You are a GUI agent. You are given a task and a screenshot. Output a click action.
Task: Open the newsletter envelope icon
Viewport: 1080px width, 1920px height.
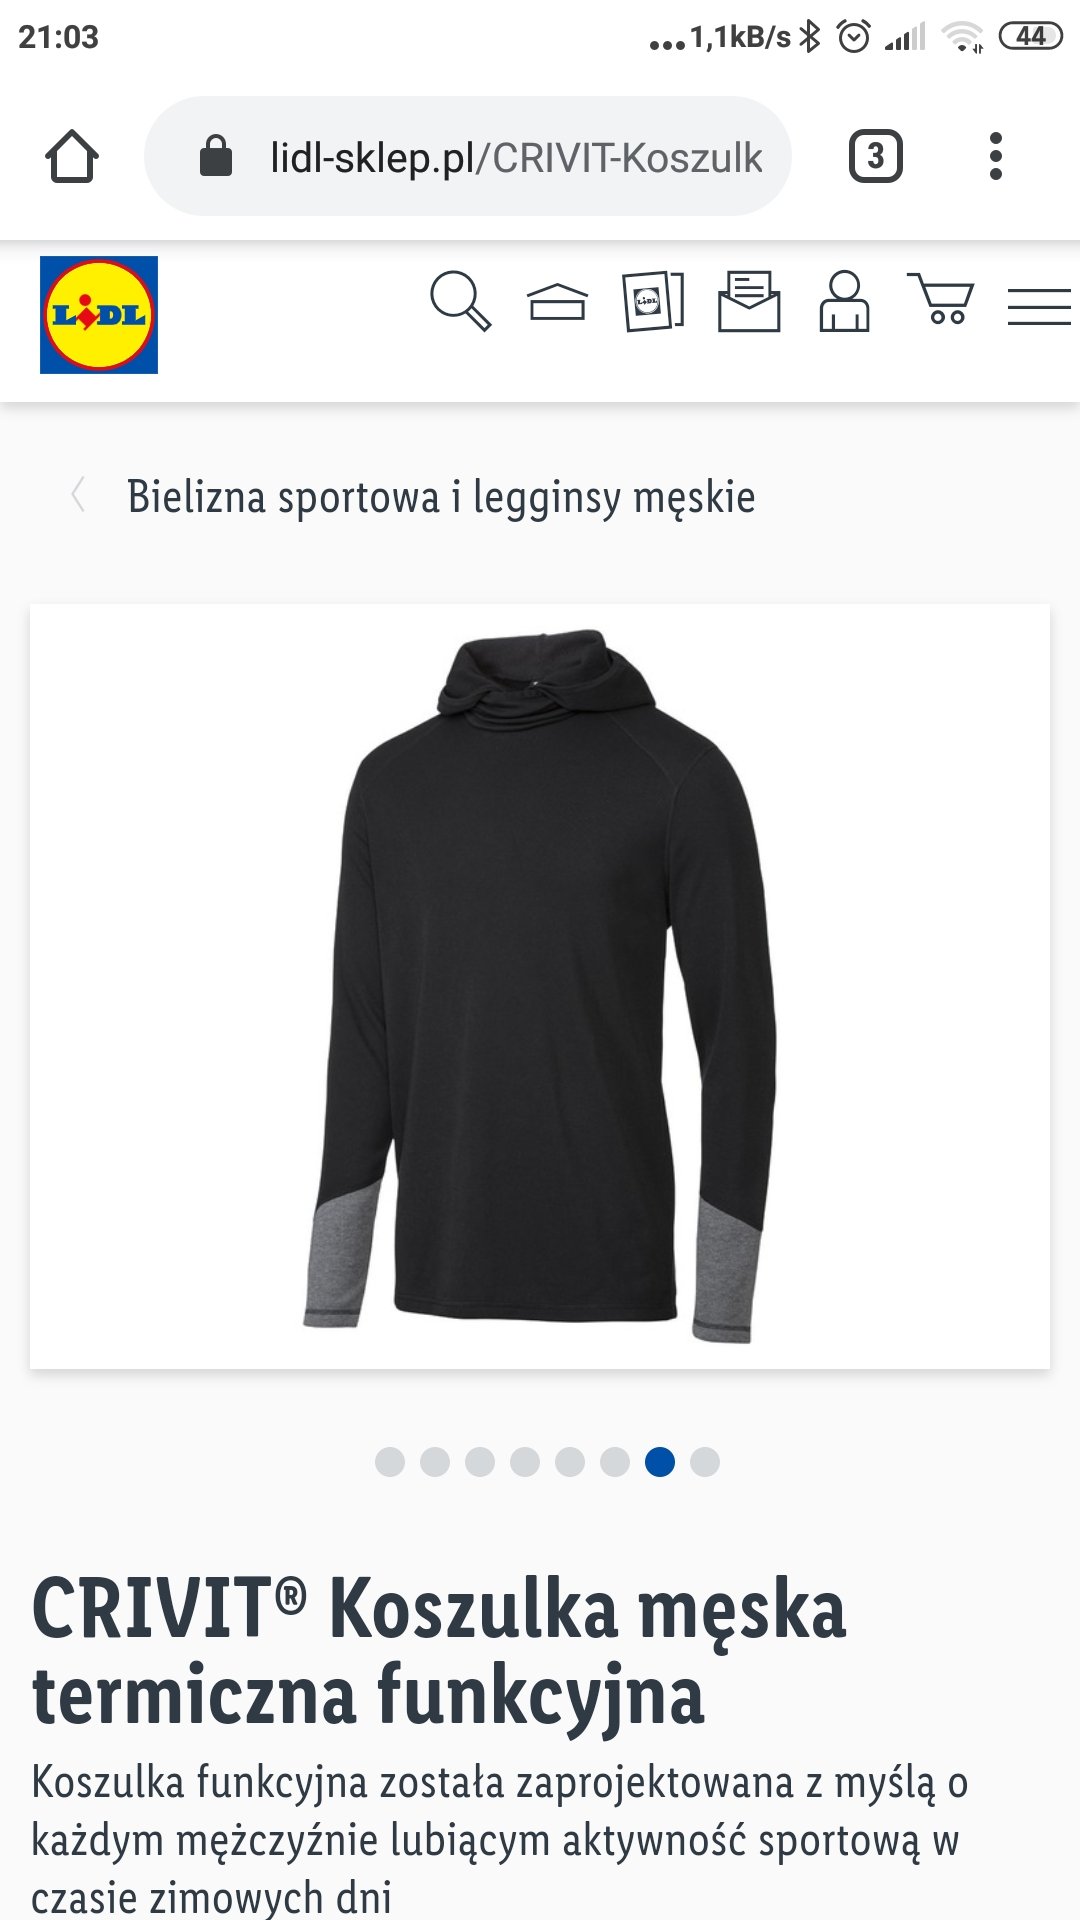pyautogui.click(x=749, y=301)
